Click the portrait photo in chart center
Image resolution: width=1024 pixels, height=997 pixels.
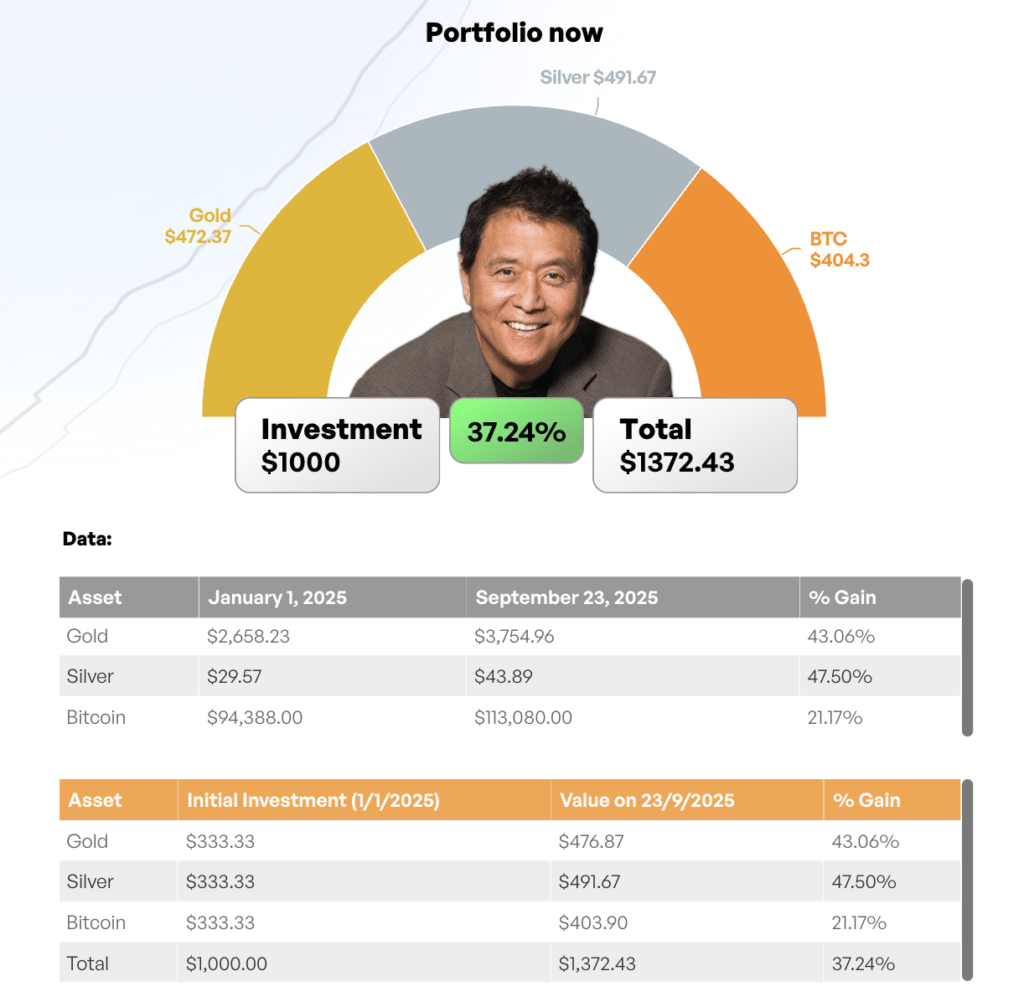pos(514,290)
